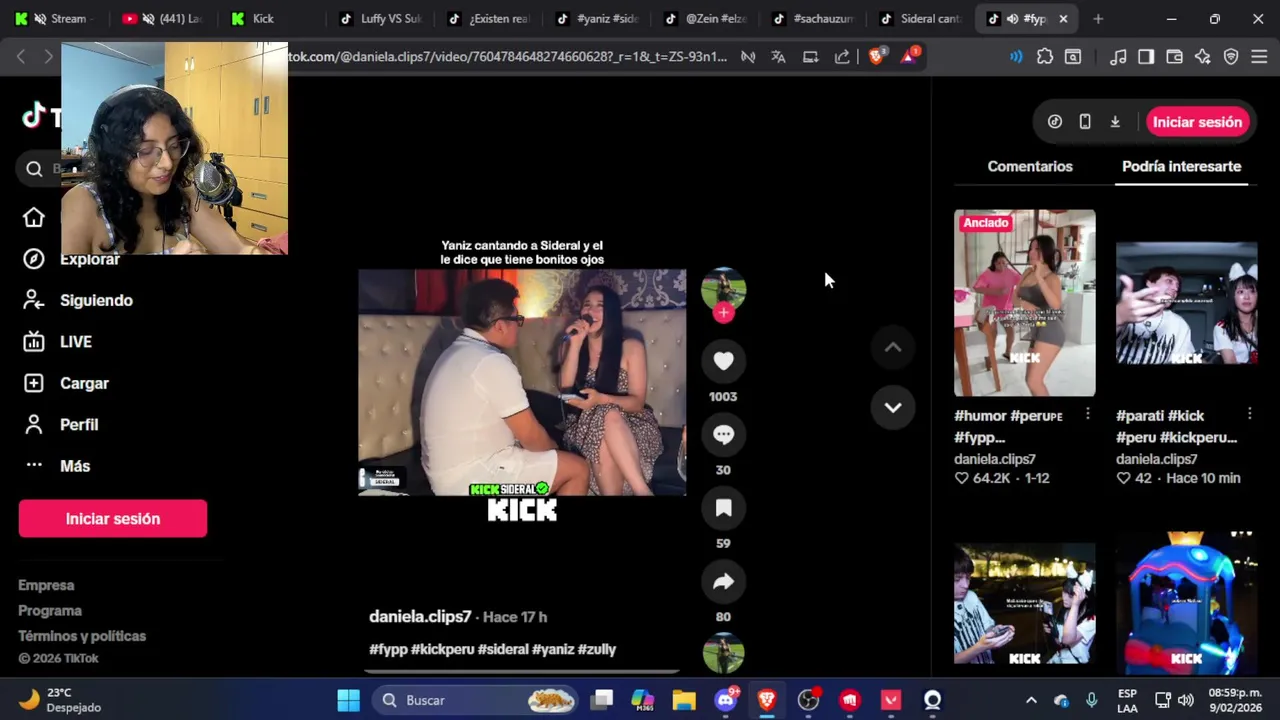Open TikTok home icon in sidebar
This screenshot has width=1280, height=720.
tap(34, 217)
